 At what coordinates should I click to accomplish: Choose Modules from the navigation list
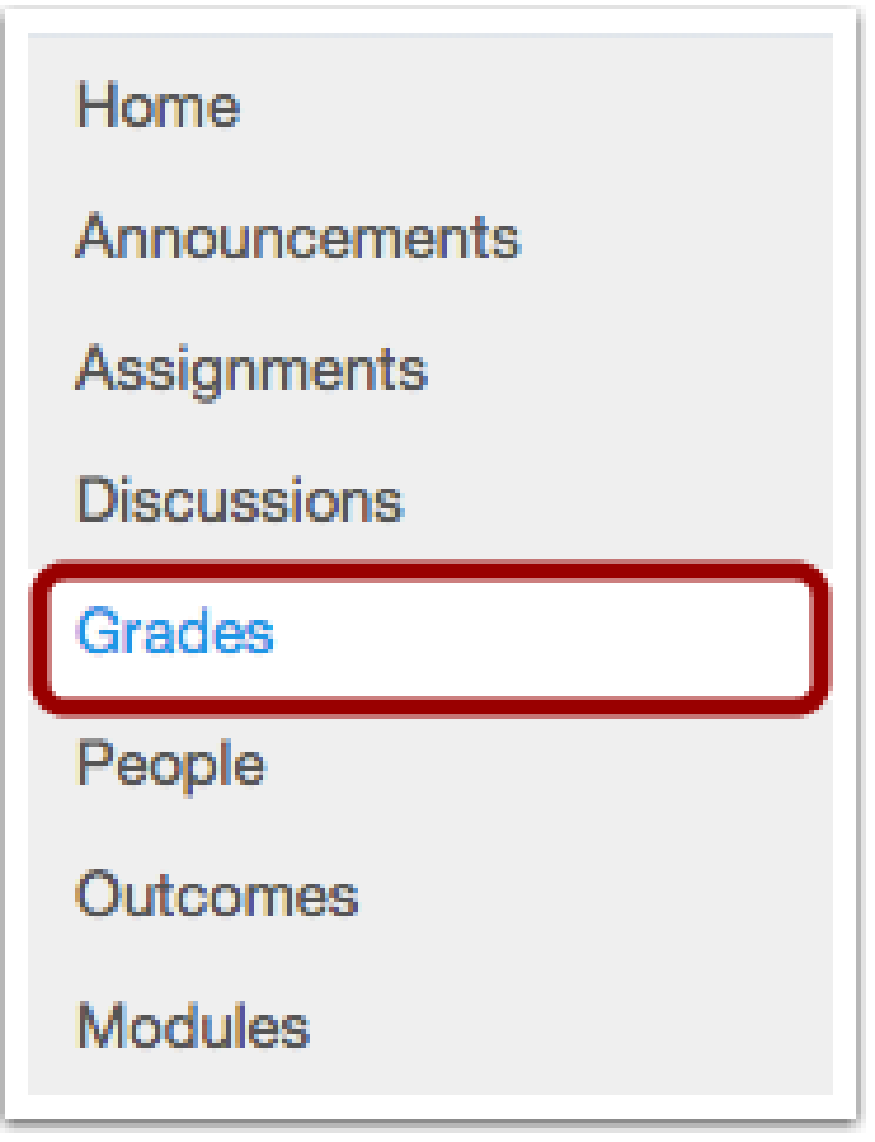pyautogui.click(x=194, y=1026)
